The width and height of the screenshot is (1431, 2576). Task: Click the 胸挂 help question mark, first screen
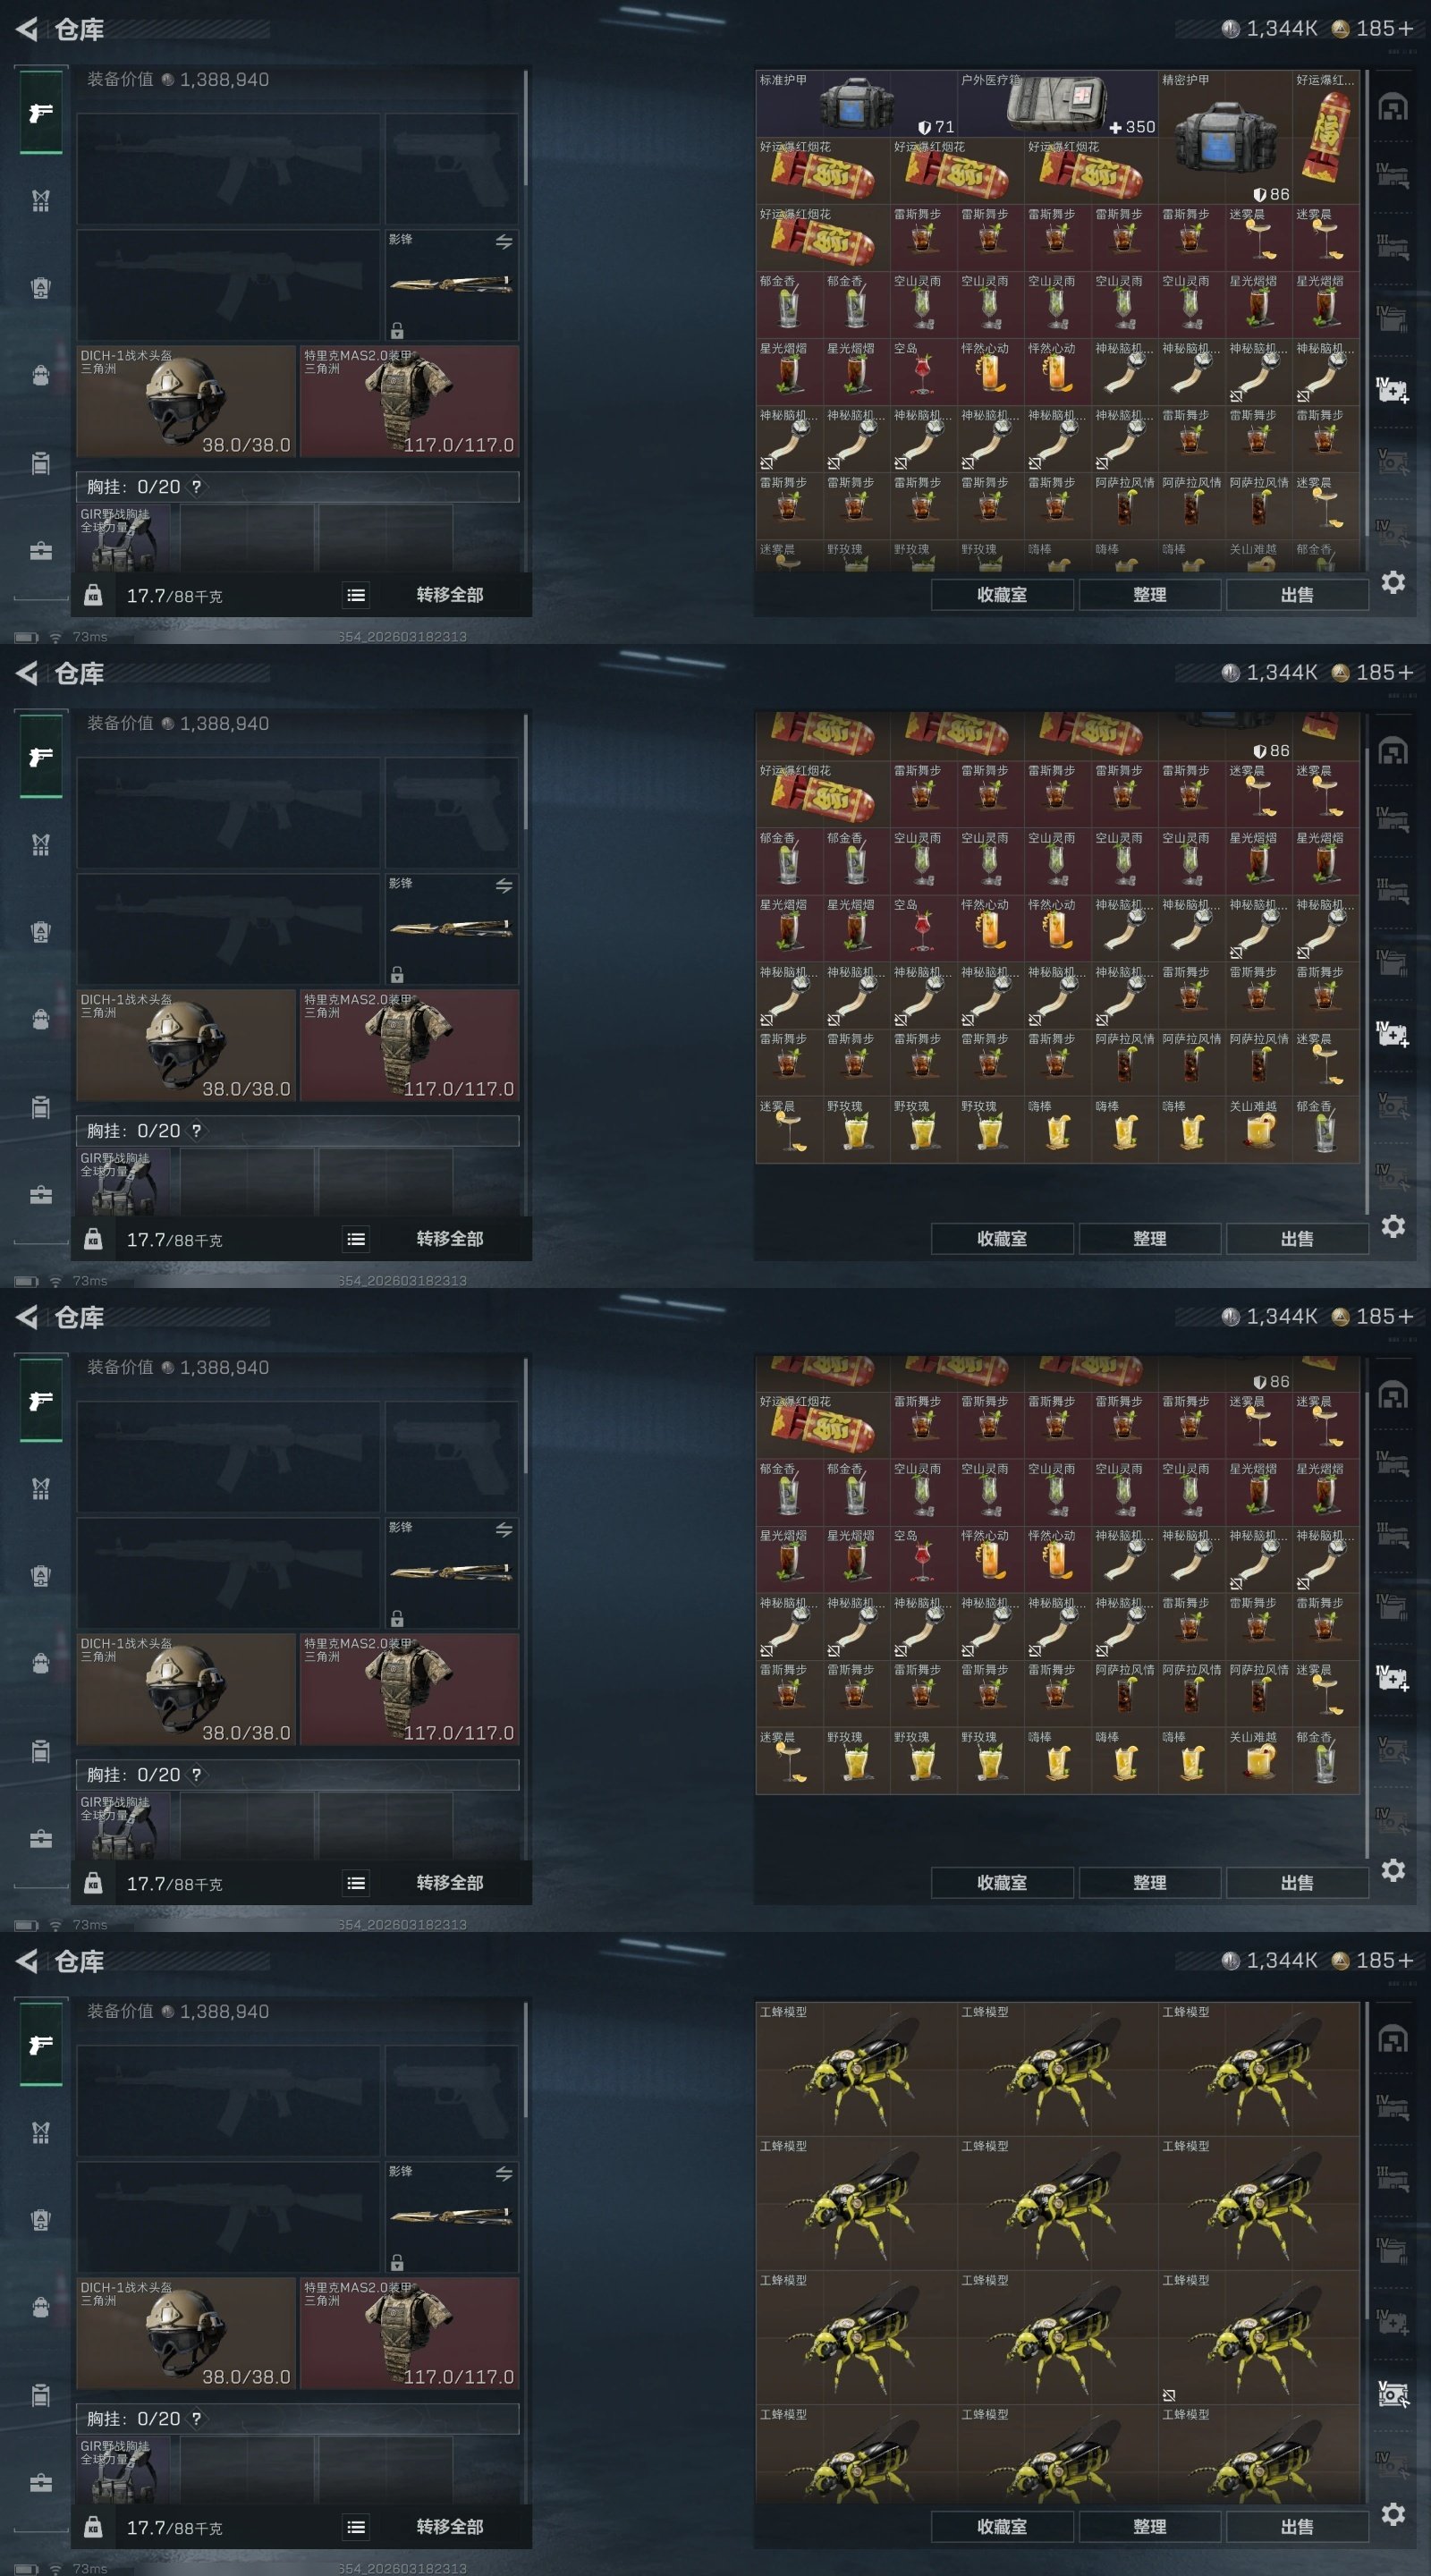(196, 487)
